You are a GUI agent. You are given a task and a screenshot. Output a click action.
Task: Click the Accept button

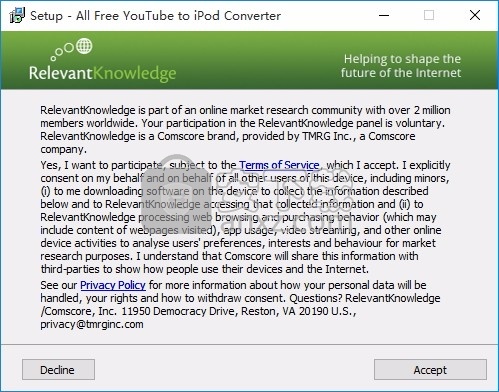pos(430,369)
